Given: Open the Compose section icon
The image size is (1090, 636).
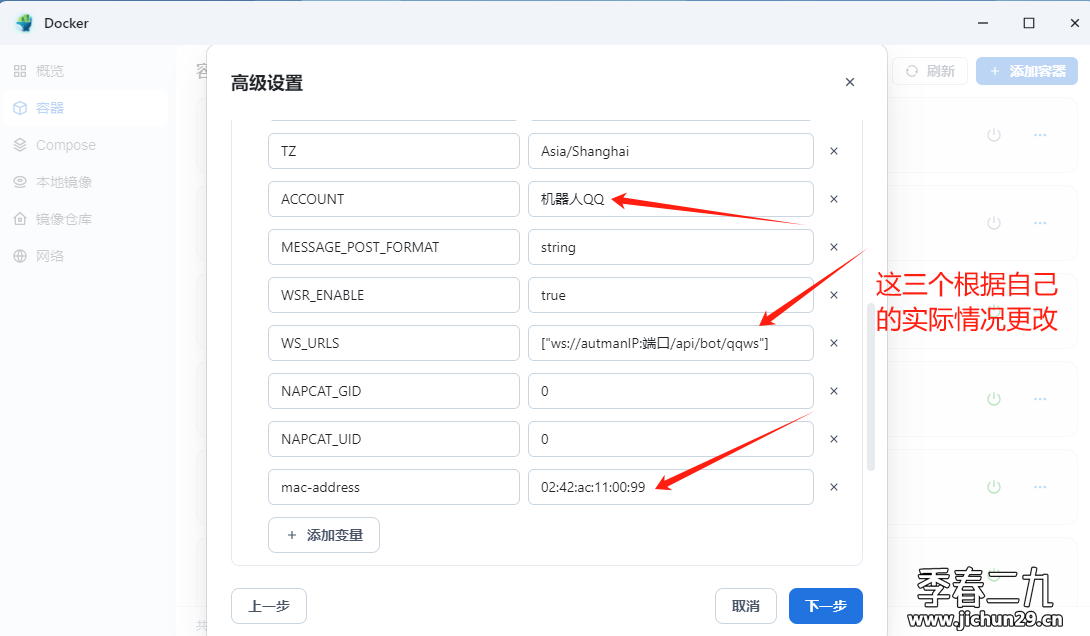Looking at the screenshot, I should click(x=22, y=144).
